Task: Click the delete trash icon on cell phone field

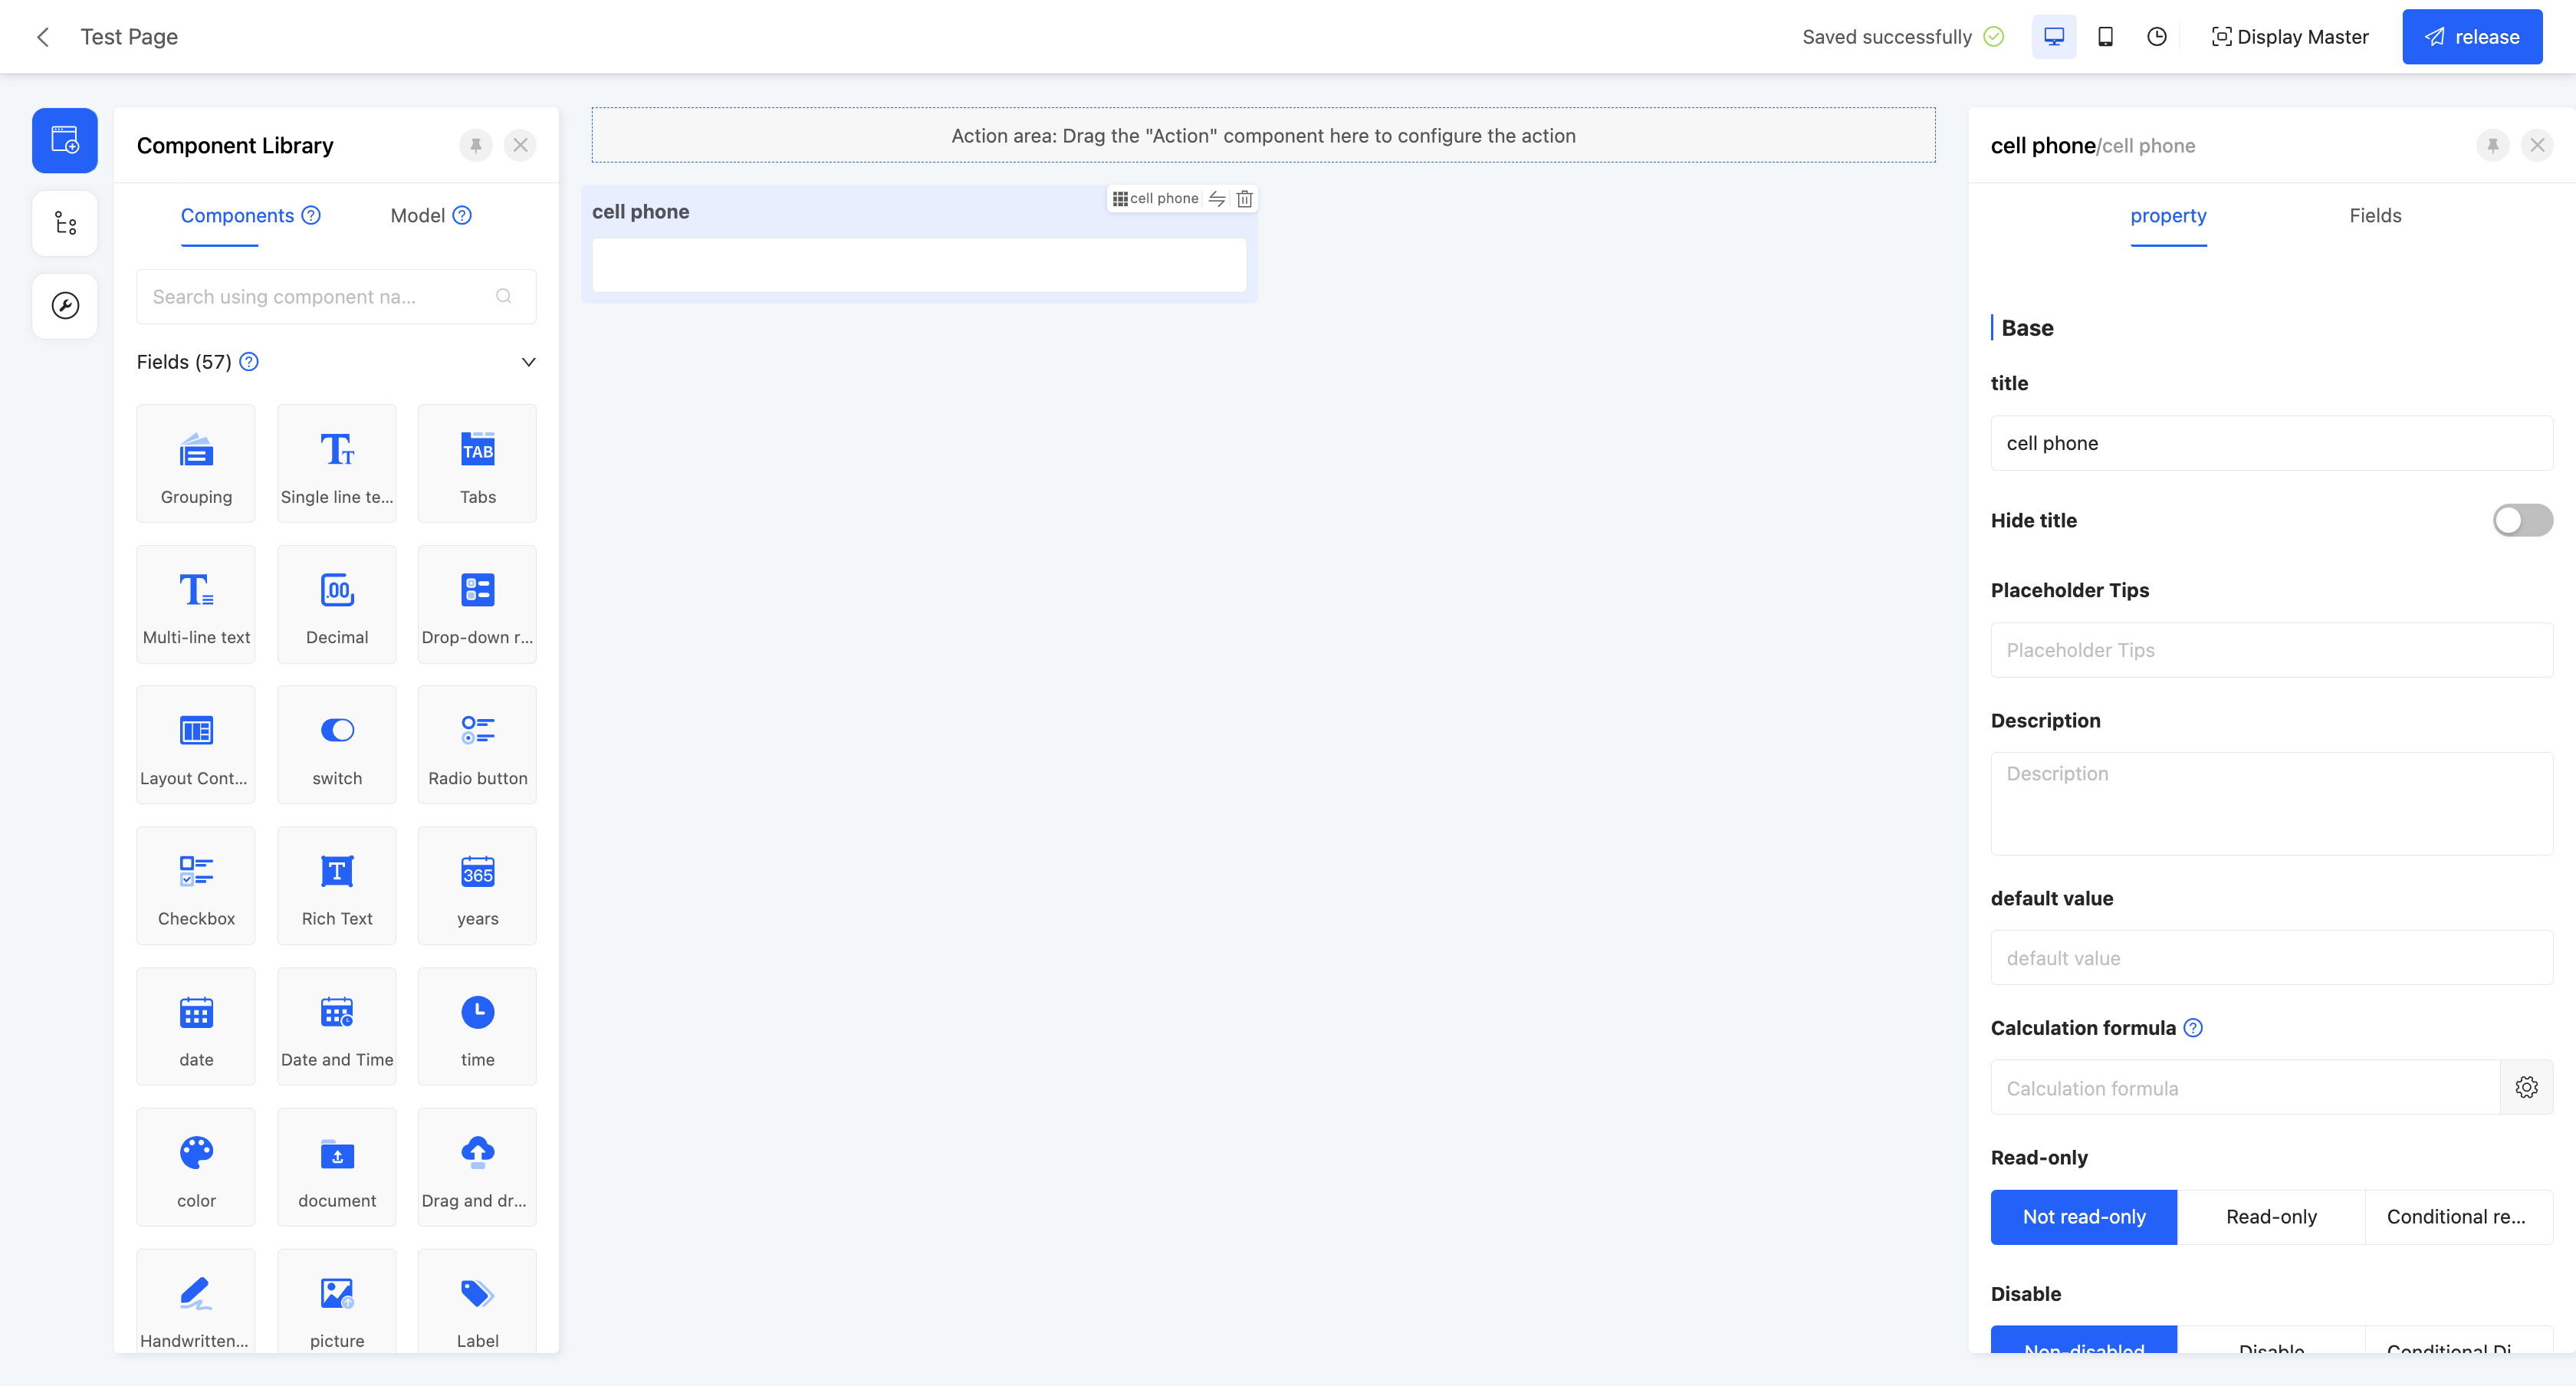Action: 1244,199
